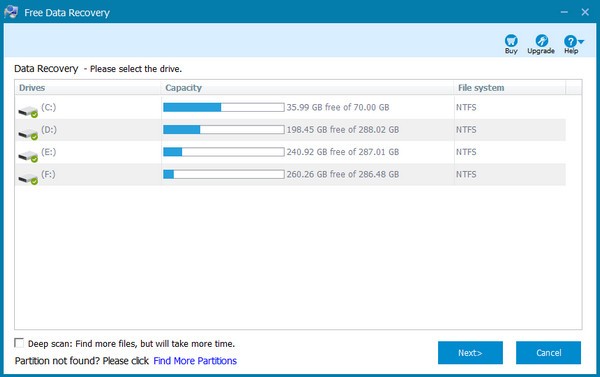Click the Cancel button
Viewport: 600px width, 377px height.
point(548,353)
